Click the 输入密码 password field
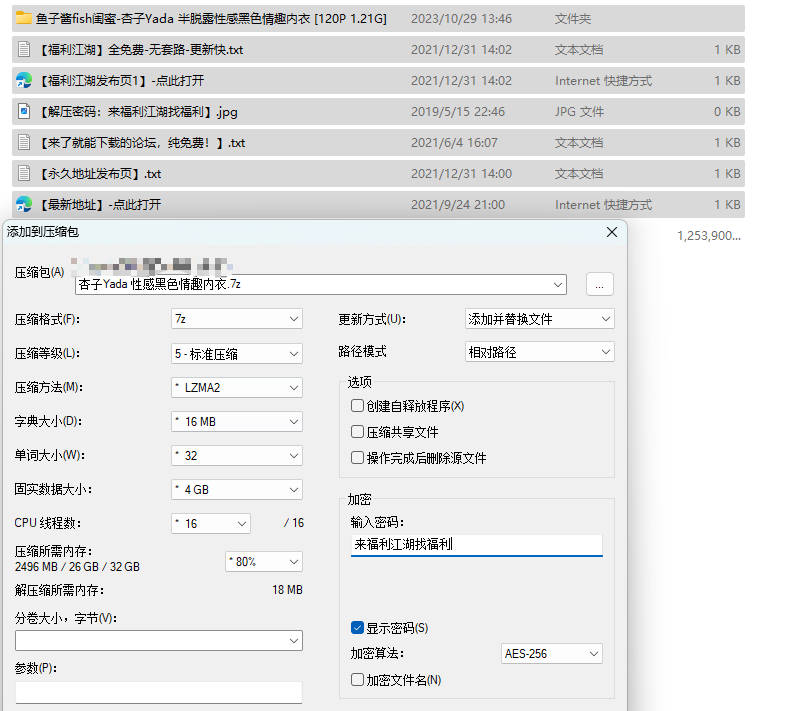This screenshot has width=803, height=711. (x=476, y=545)
